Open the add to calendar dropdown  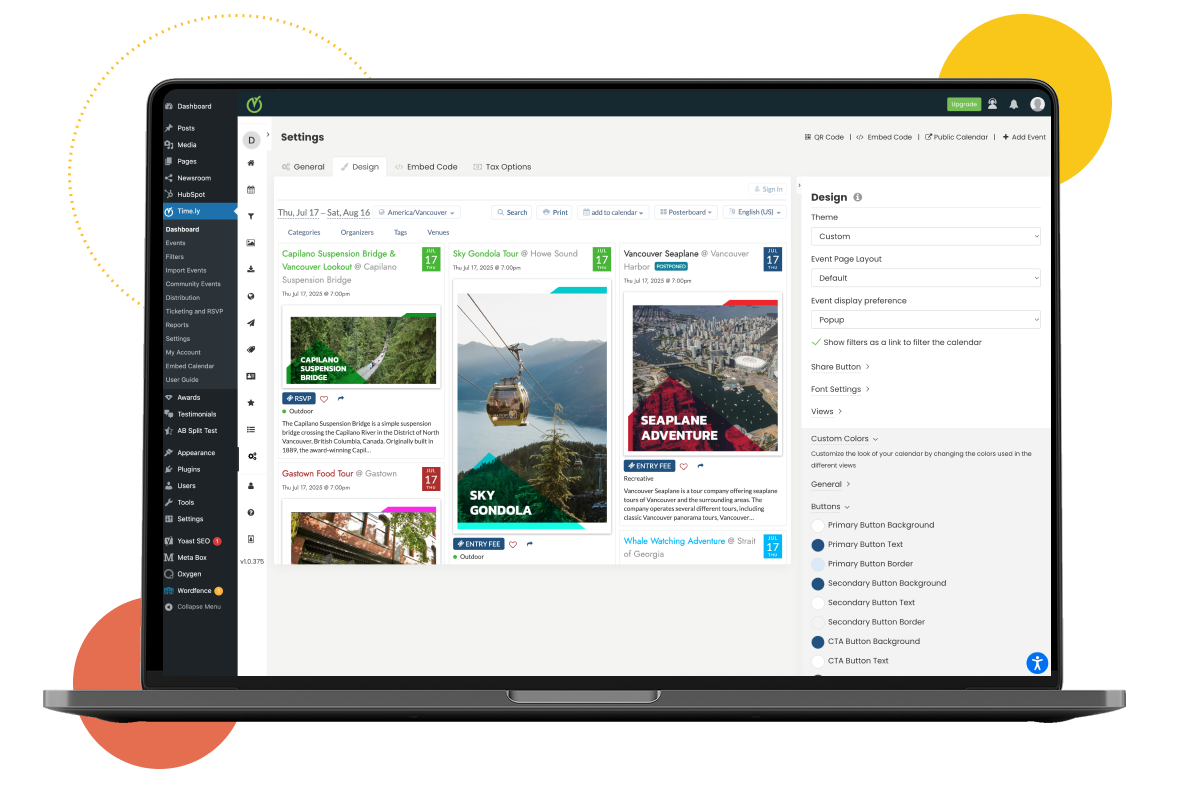pyautogui.click(x=613, y=212)
